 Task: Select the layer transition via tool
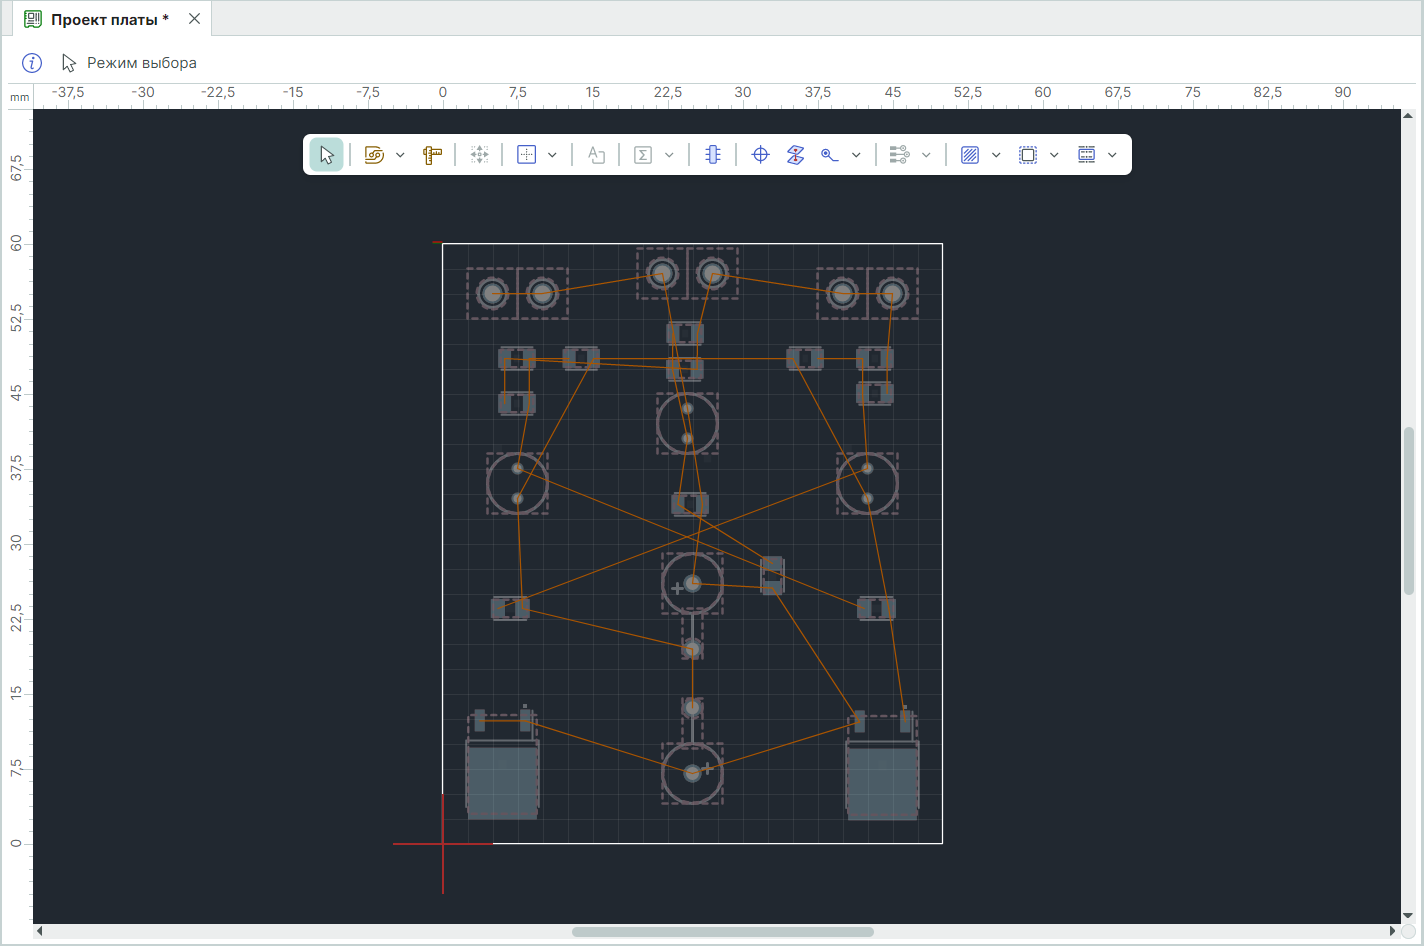795,155
